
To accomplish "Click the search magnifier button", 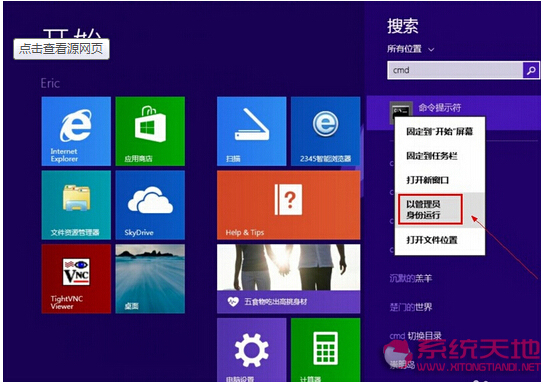I will (x=531, y=70).
